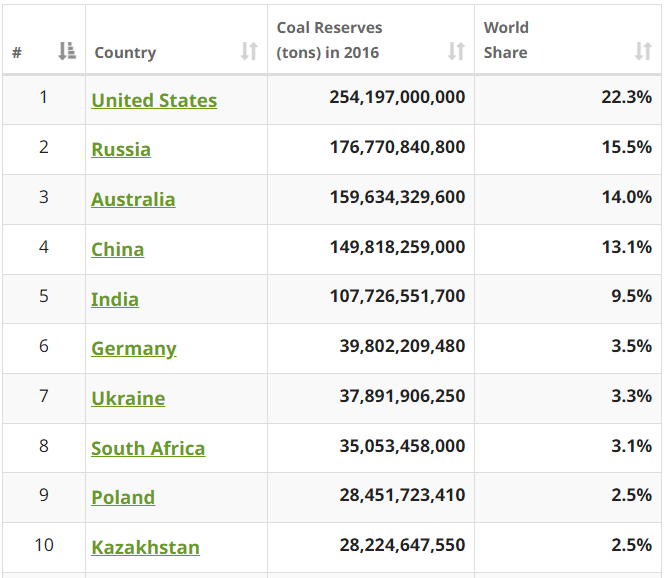This screenshot has height=578, width=664.
Task: Select the Ukraine country link
Action: point(128,398)
